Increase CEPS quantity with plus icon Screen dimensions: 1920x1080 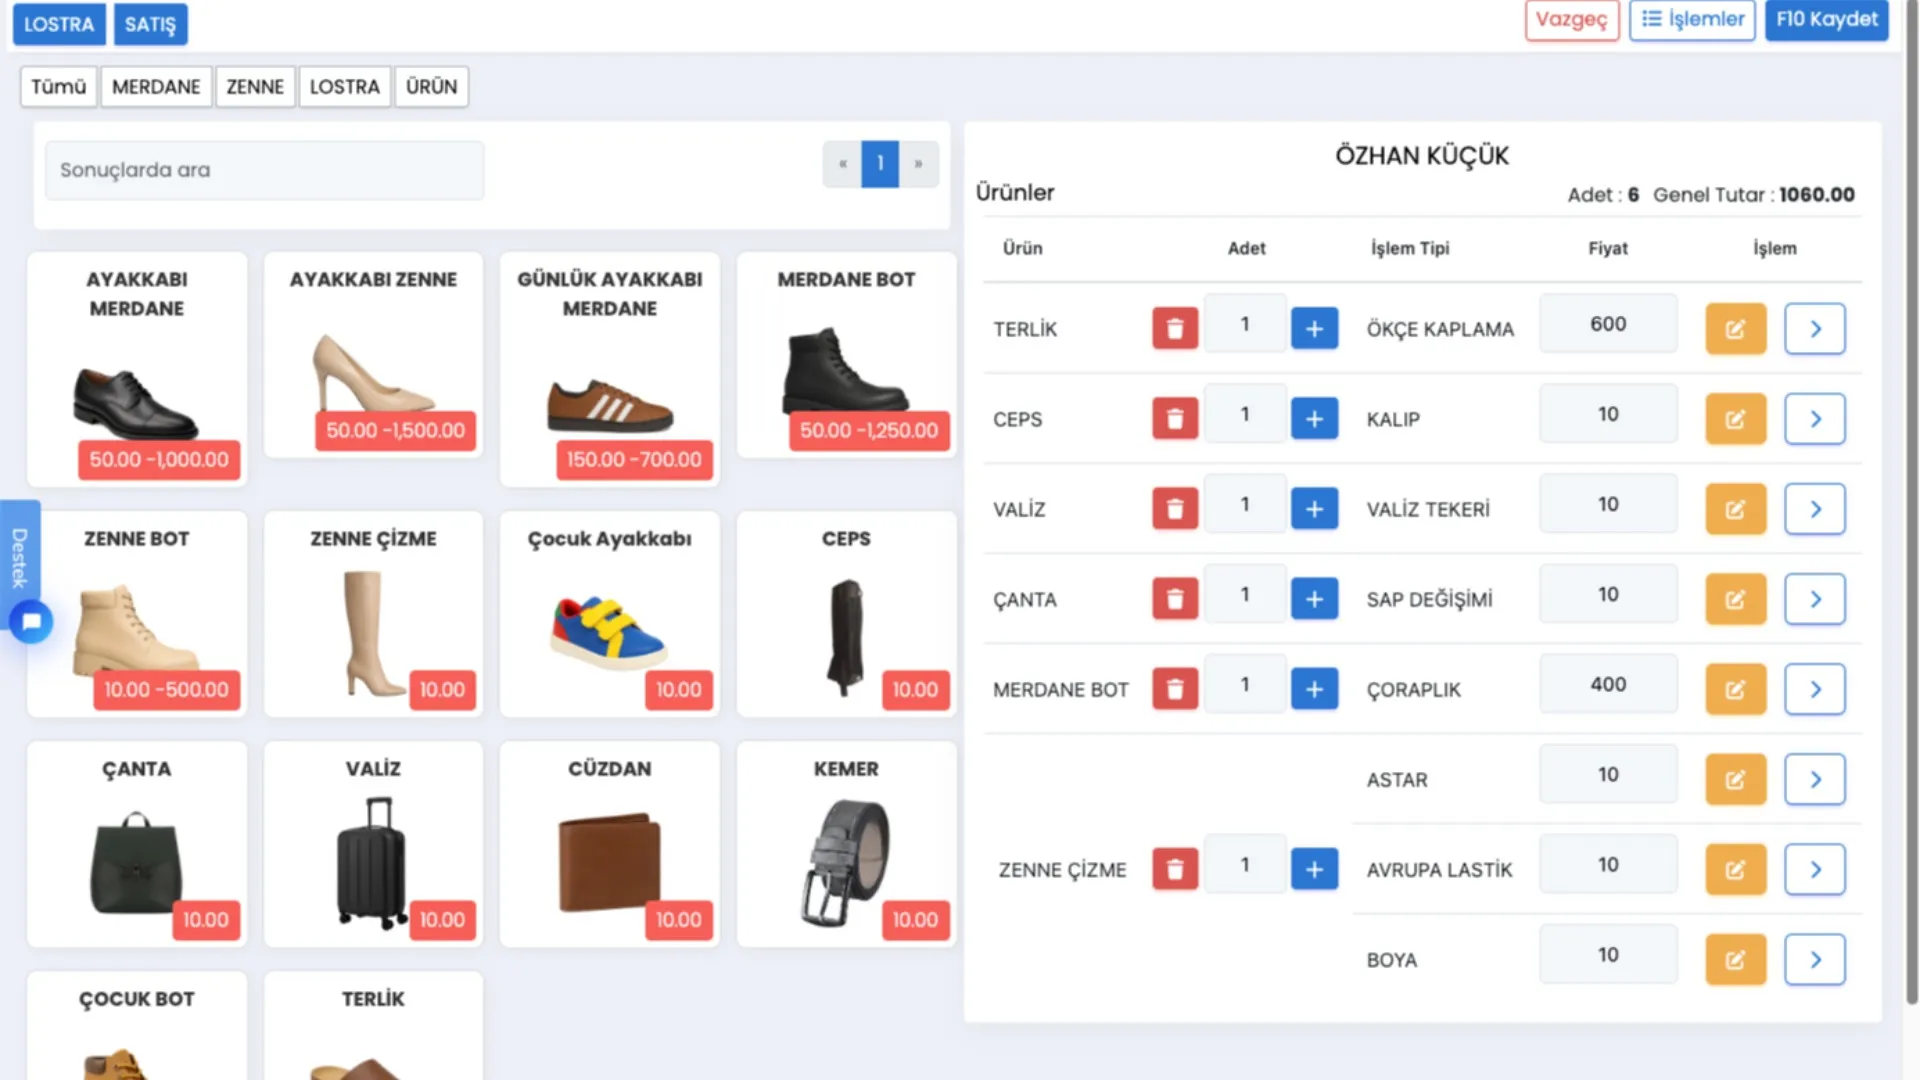coord(1314,418)
